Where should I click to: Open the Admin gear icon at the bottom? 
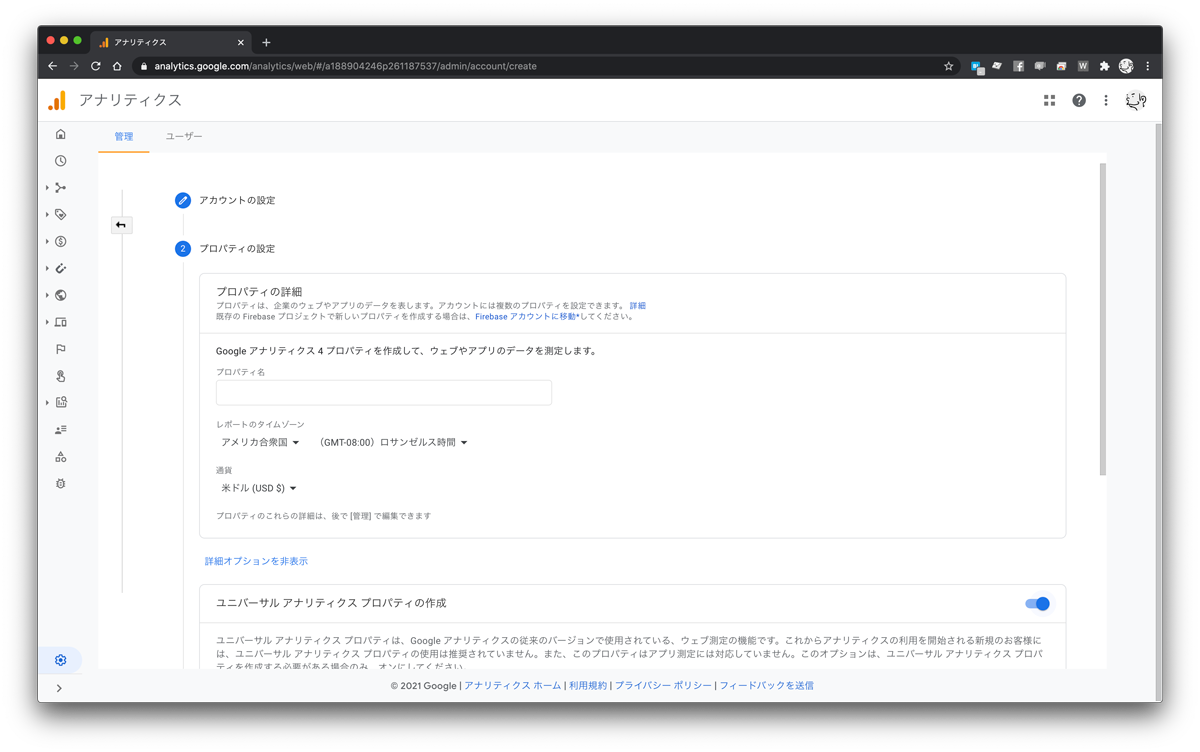tap(60, 660)
